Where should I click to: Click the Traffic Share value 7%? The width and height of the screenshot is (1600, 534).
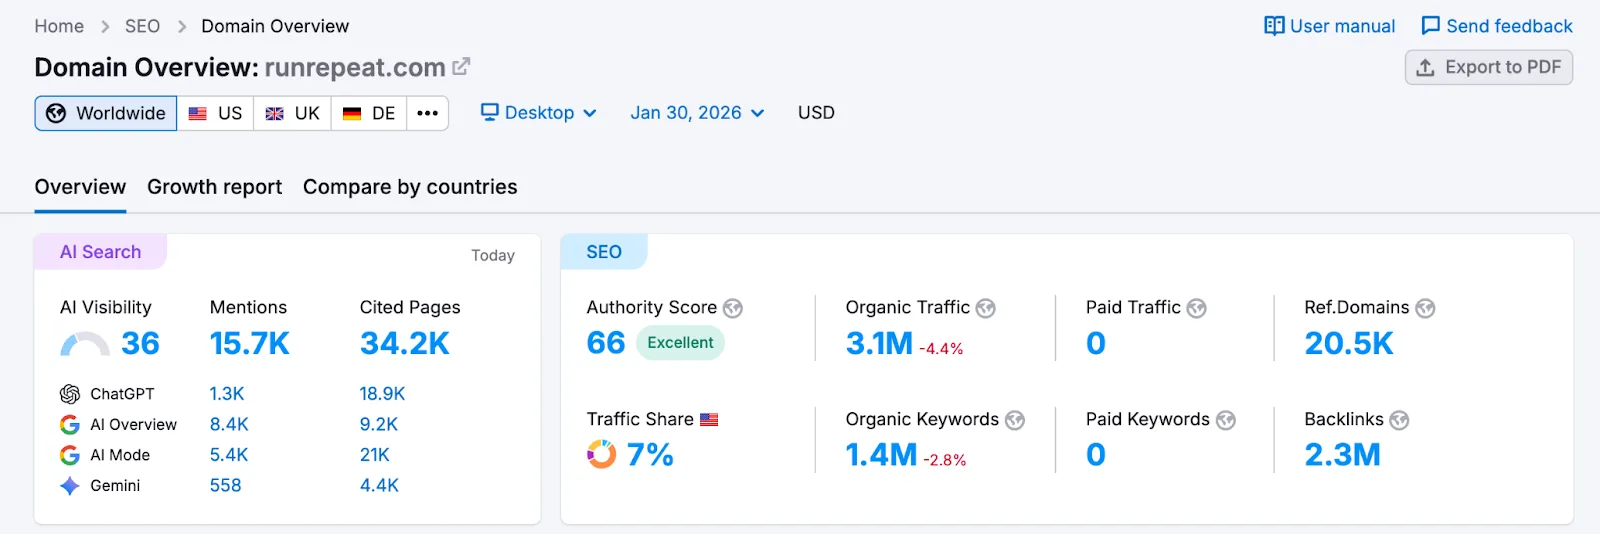tap(650, 455)
